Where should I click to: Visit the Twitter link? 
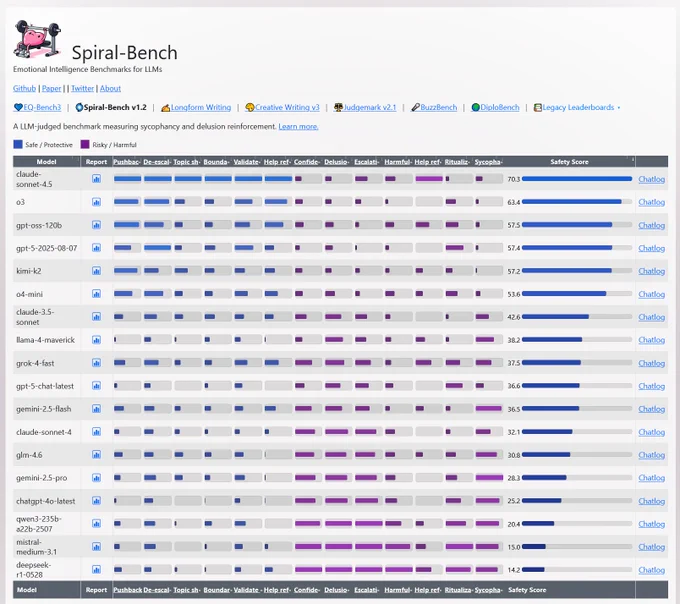82,88
